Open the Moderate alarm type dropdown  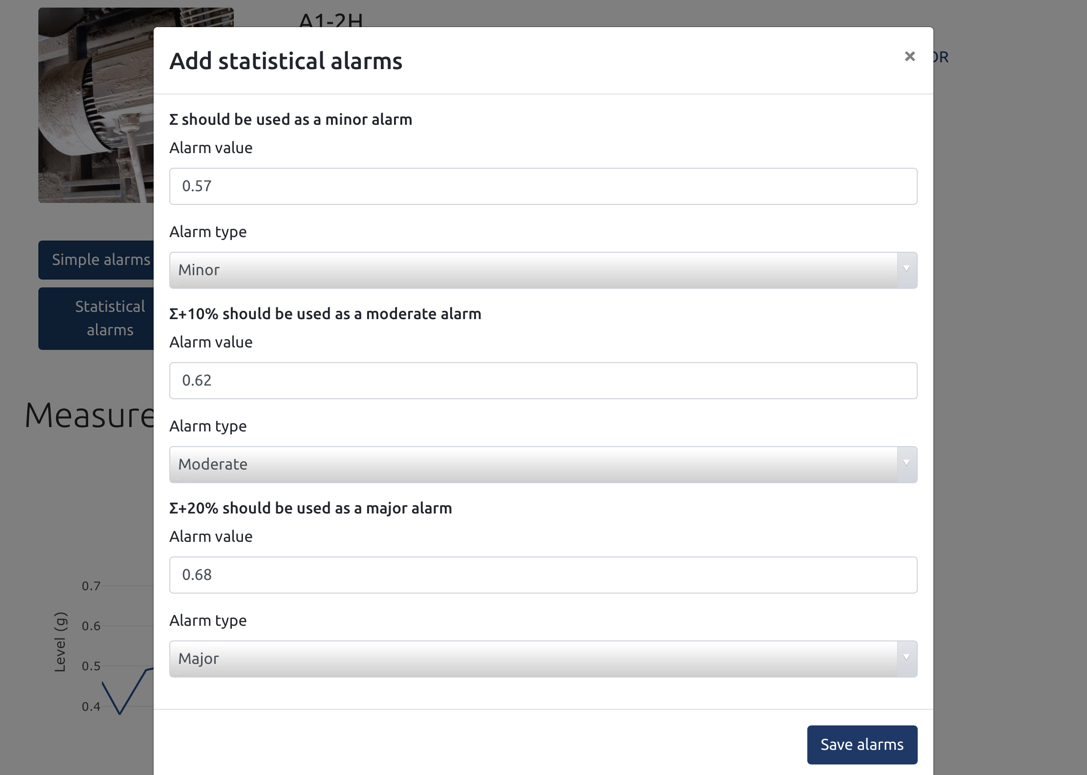tap(543, 464)
